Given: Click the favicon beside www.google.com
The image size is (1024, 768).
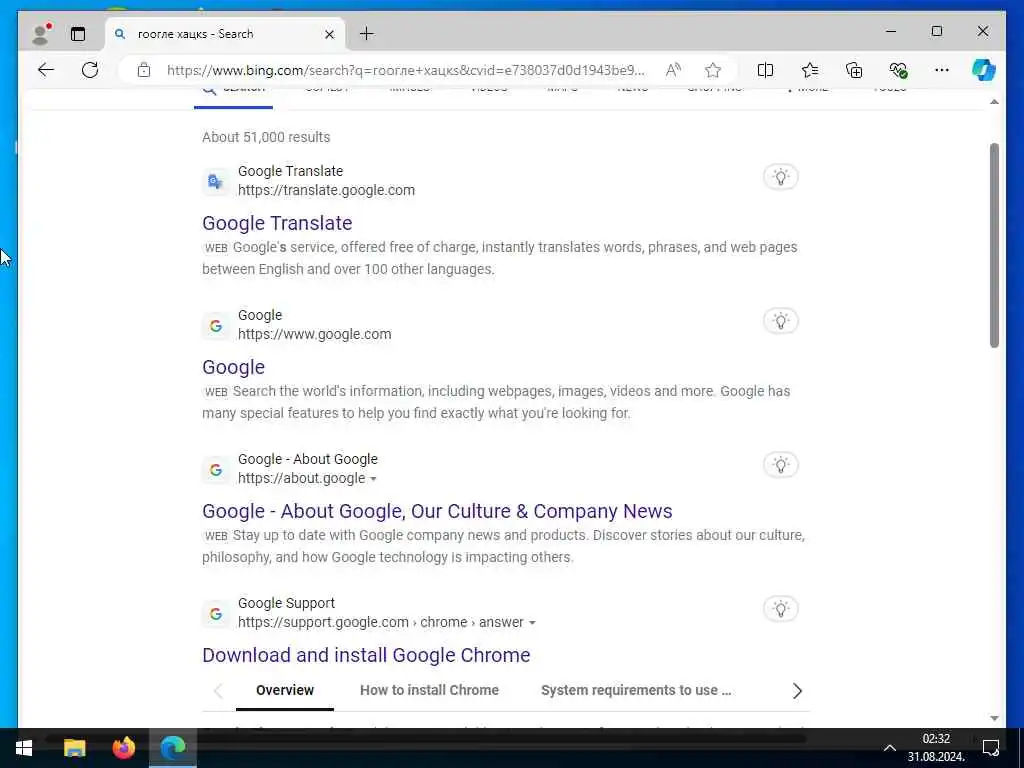Looking at the screenshot, I should [x=216, y=325].
